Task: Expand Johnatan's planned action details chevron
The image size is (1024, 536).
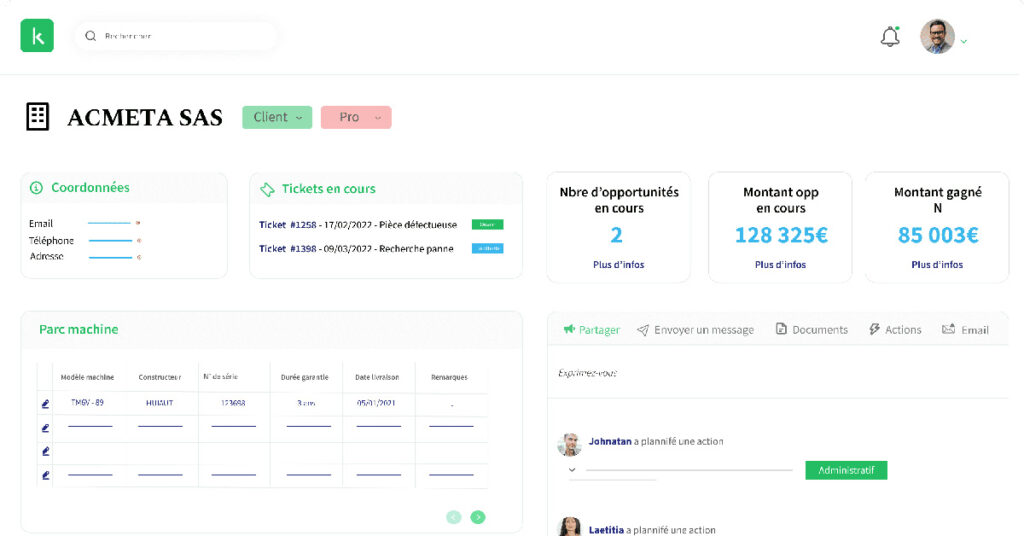Action: [x=572, y=469]
